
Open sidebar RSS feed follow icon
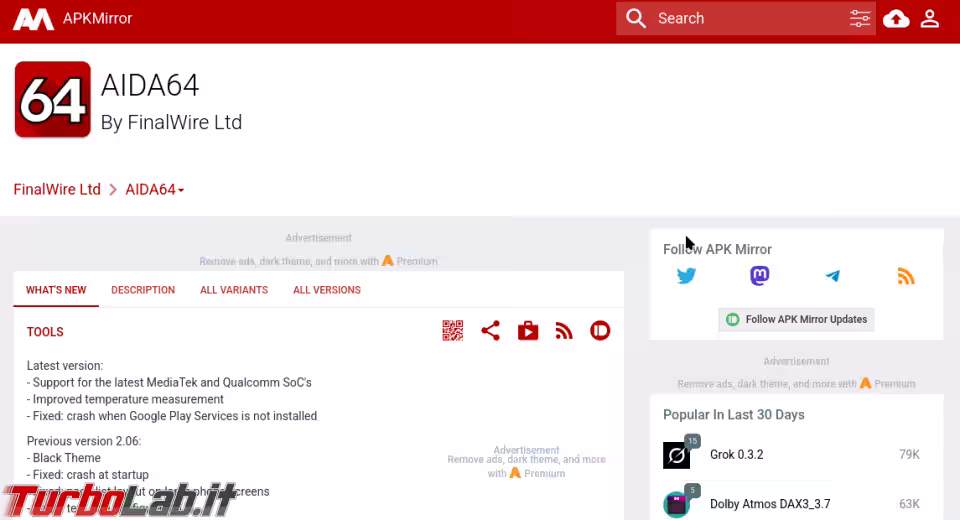click(x=906, y=276)
